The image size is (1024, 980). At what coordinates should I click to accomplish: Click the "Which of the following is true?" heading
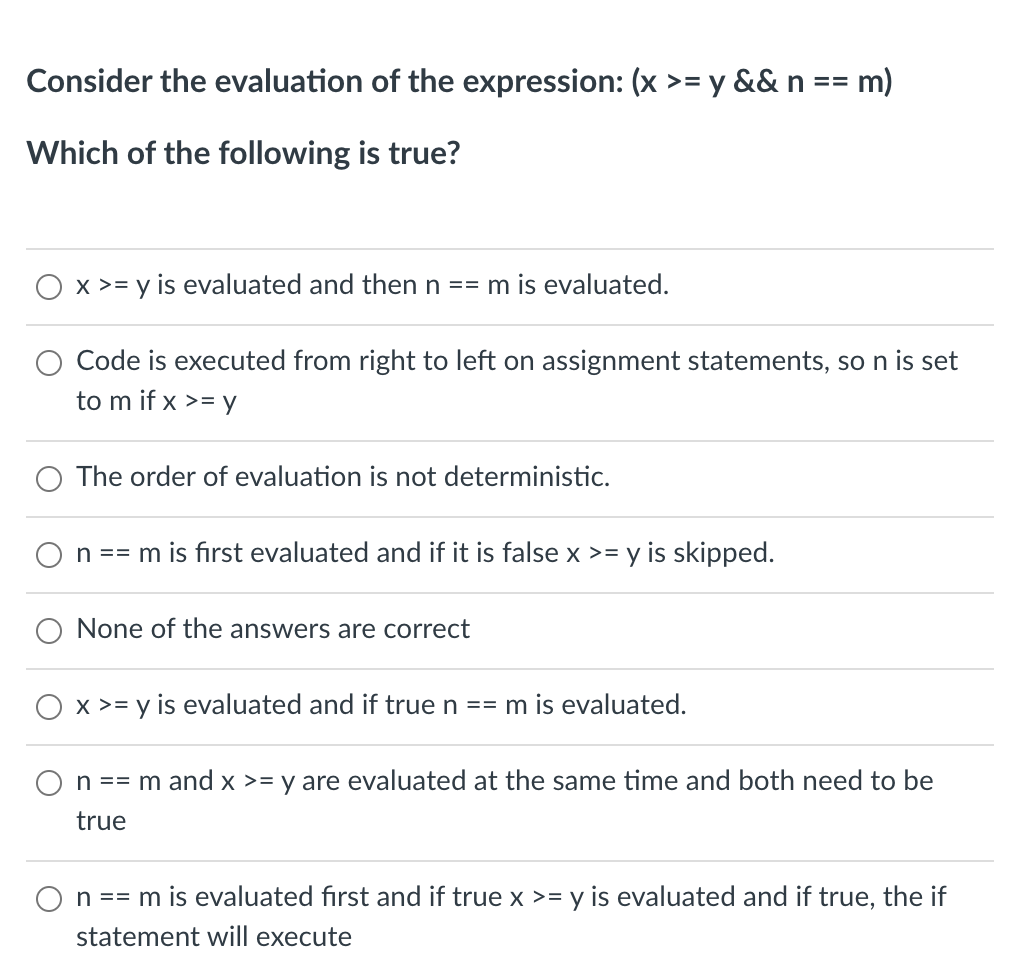(243, 153)
